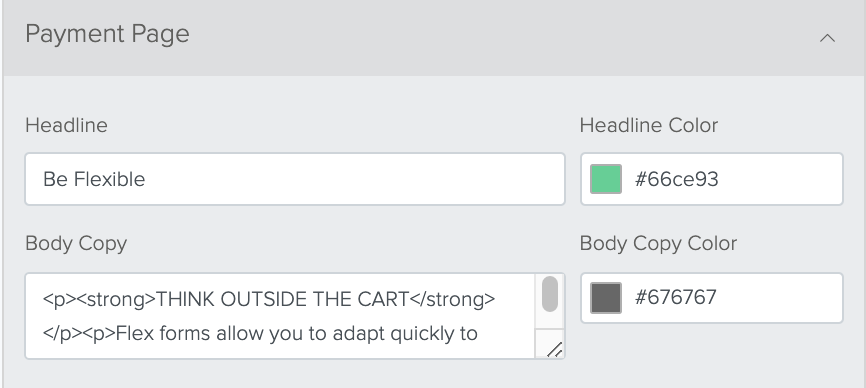The image size is (866, 388).
Task: Click the Body Copy Color label
Action: (658, 244)
